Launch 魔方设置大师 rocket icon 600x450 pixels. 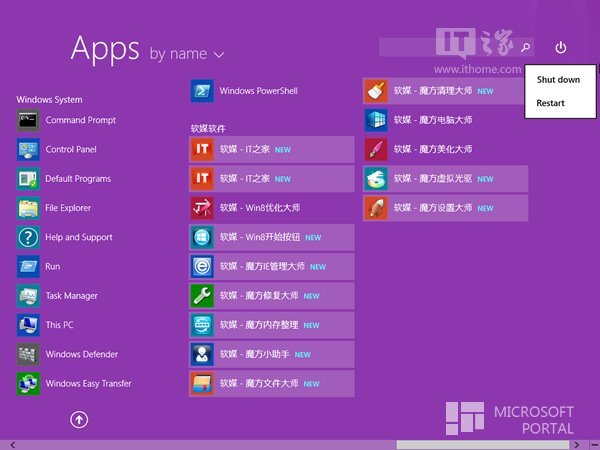[x=376, y=208]
